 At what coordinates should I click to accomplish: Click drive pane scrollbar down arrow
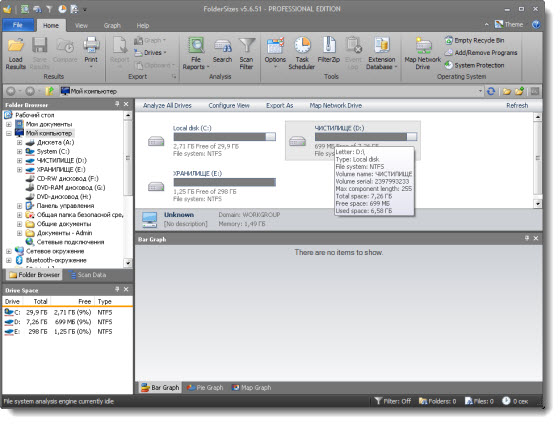[538, 204]
